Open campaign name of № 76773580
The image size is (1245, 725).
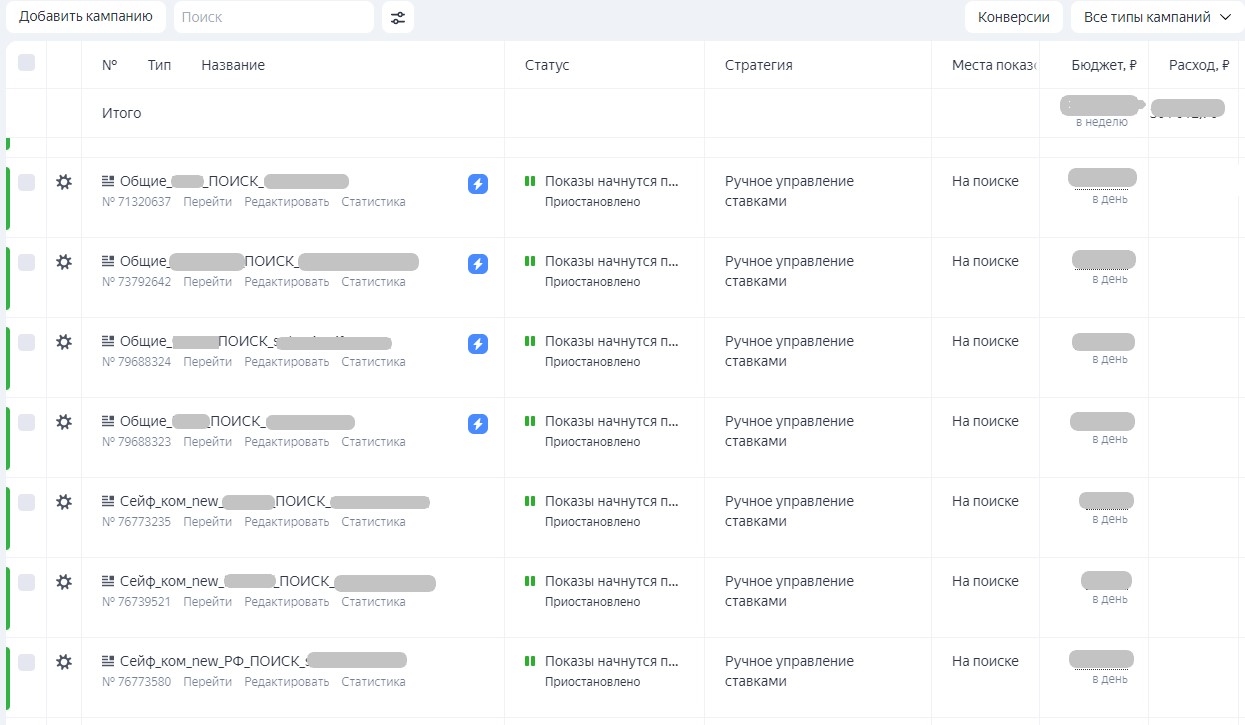click(x=263, y=661)
